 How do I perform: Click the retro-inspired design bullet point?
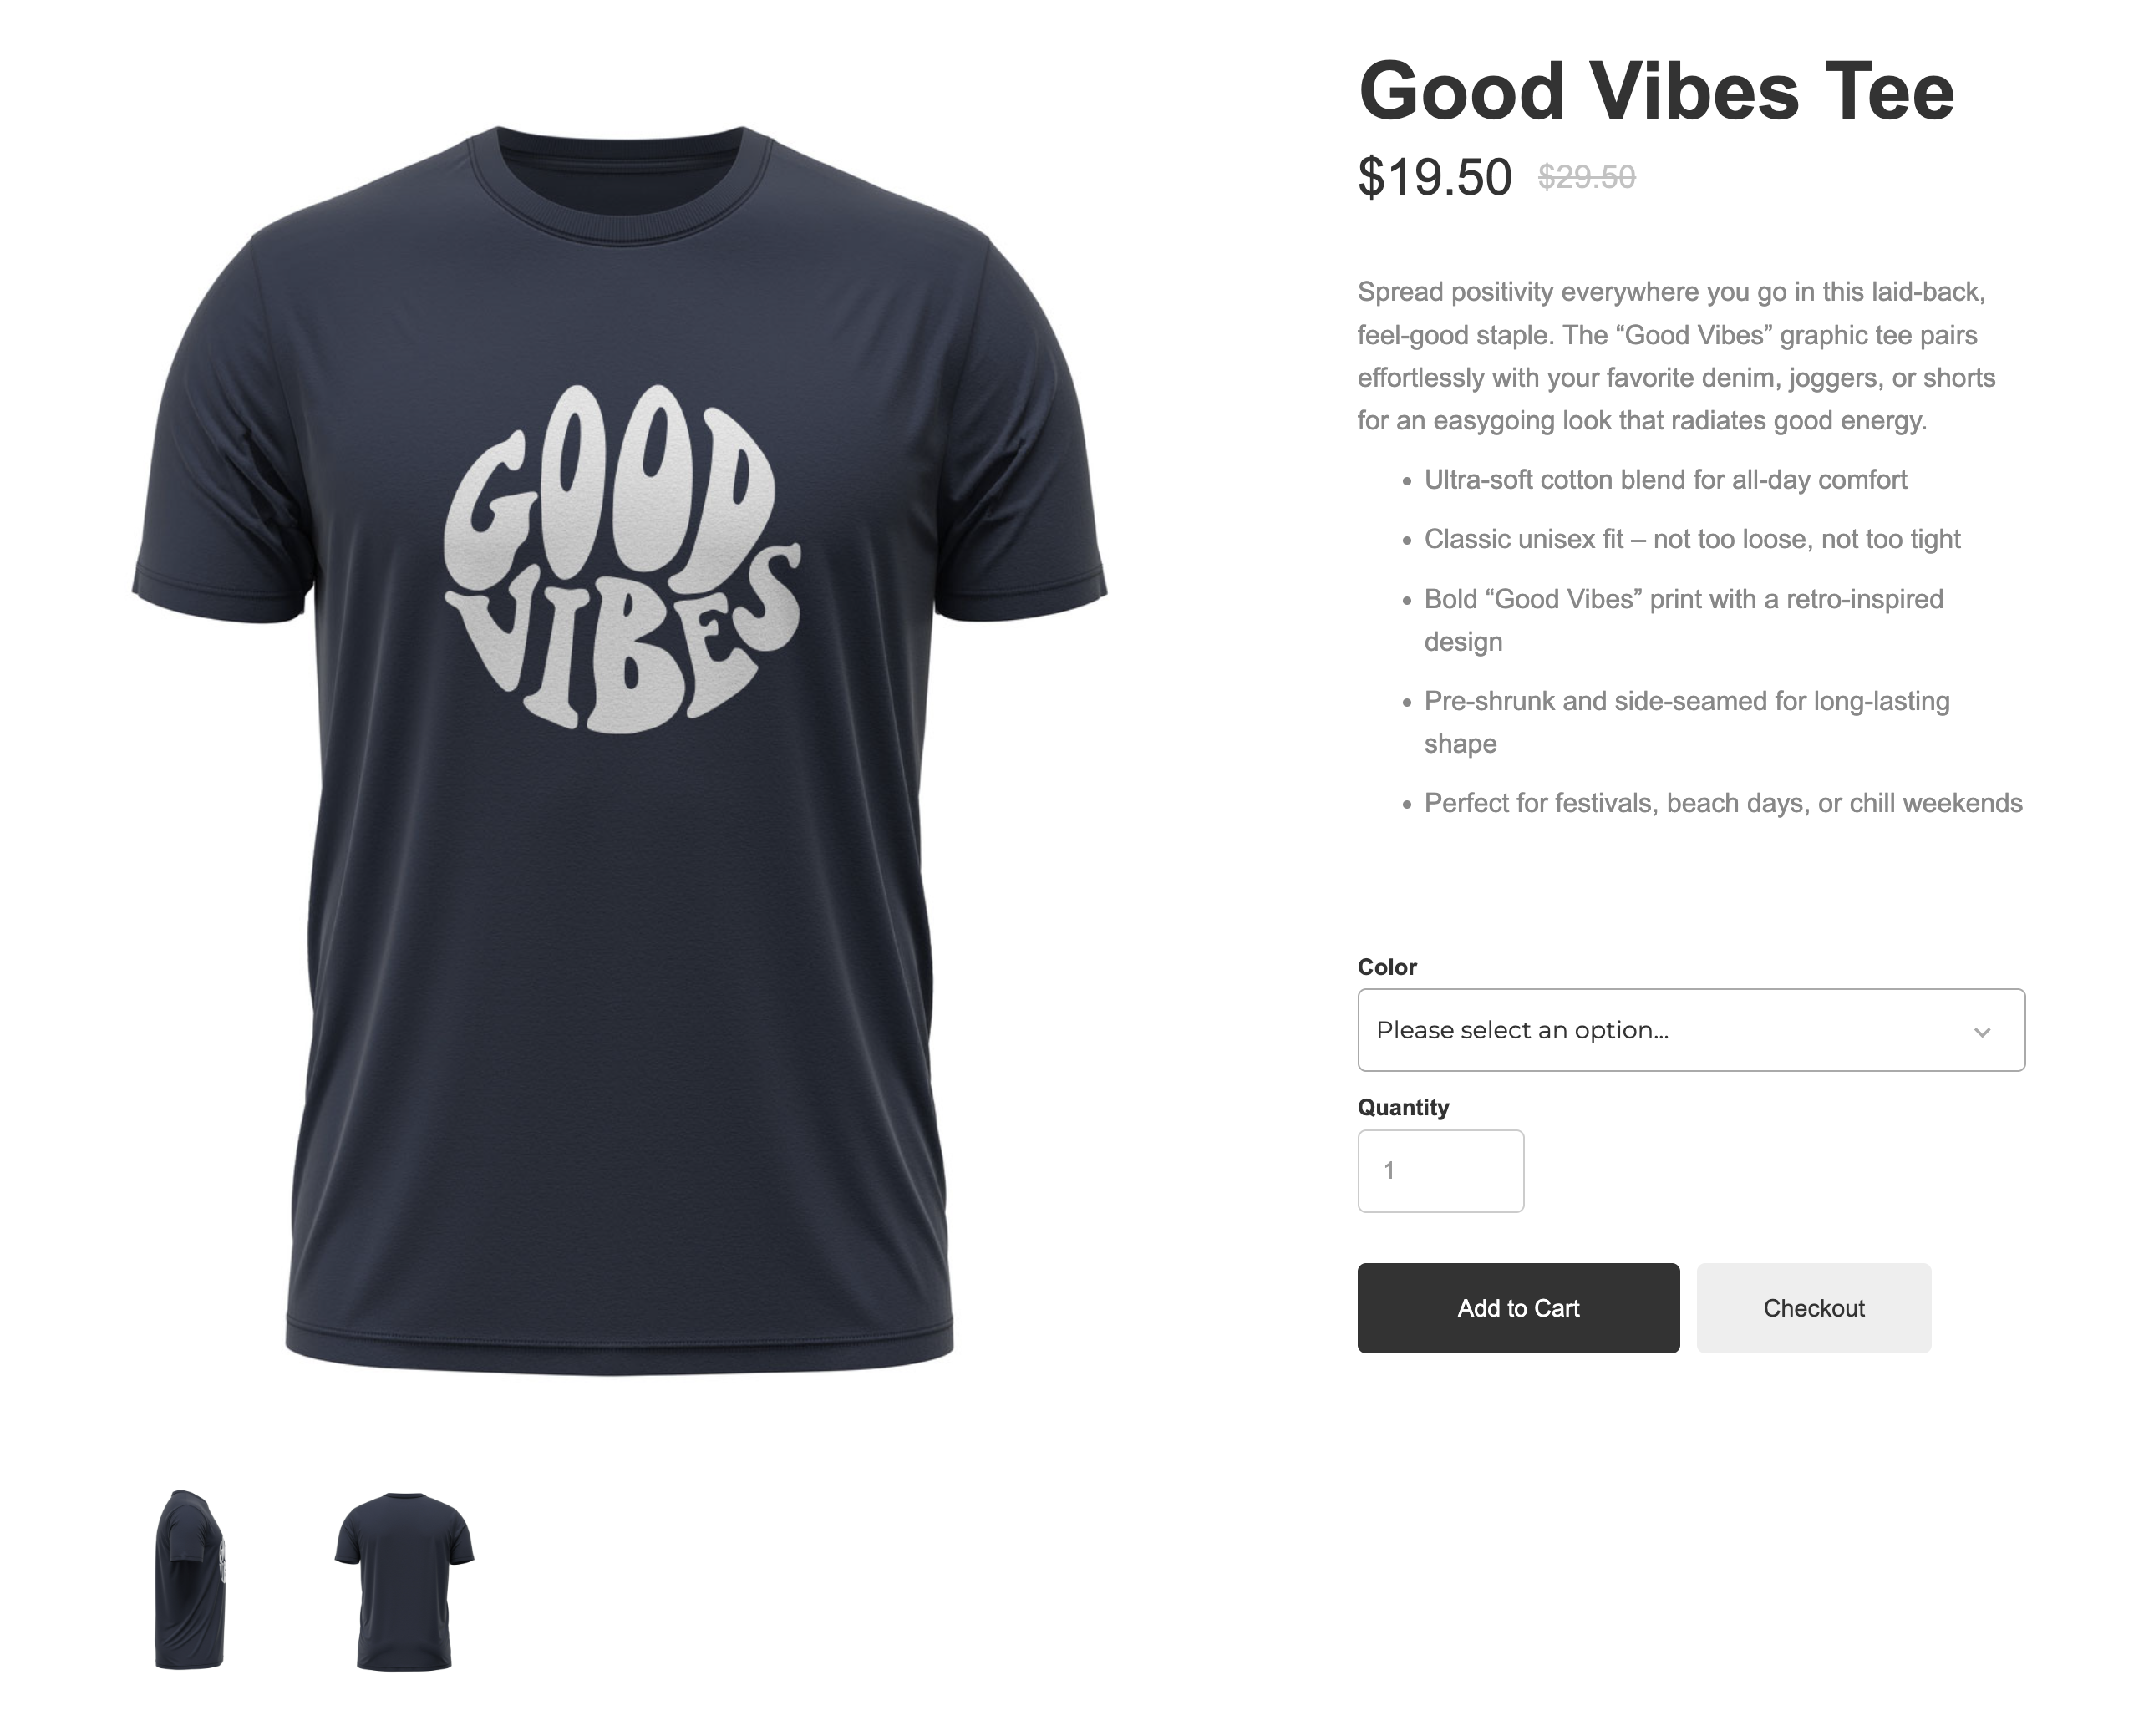coord(1683,620)
